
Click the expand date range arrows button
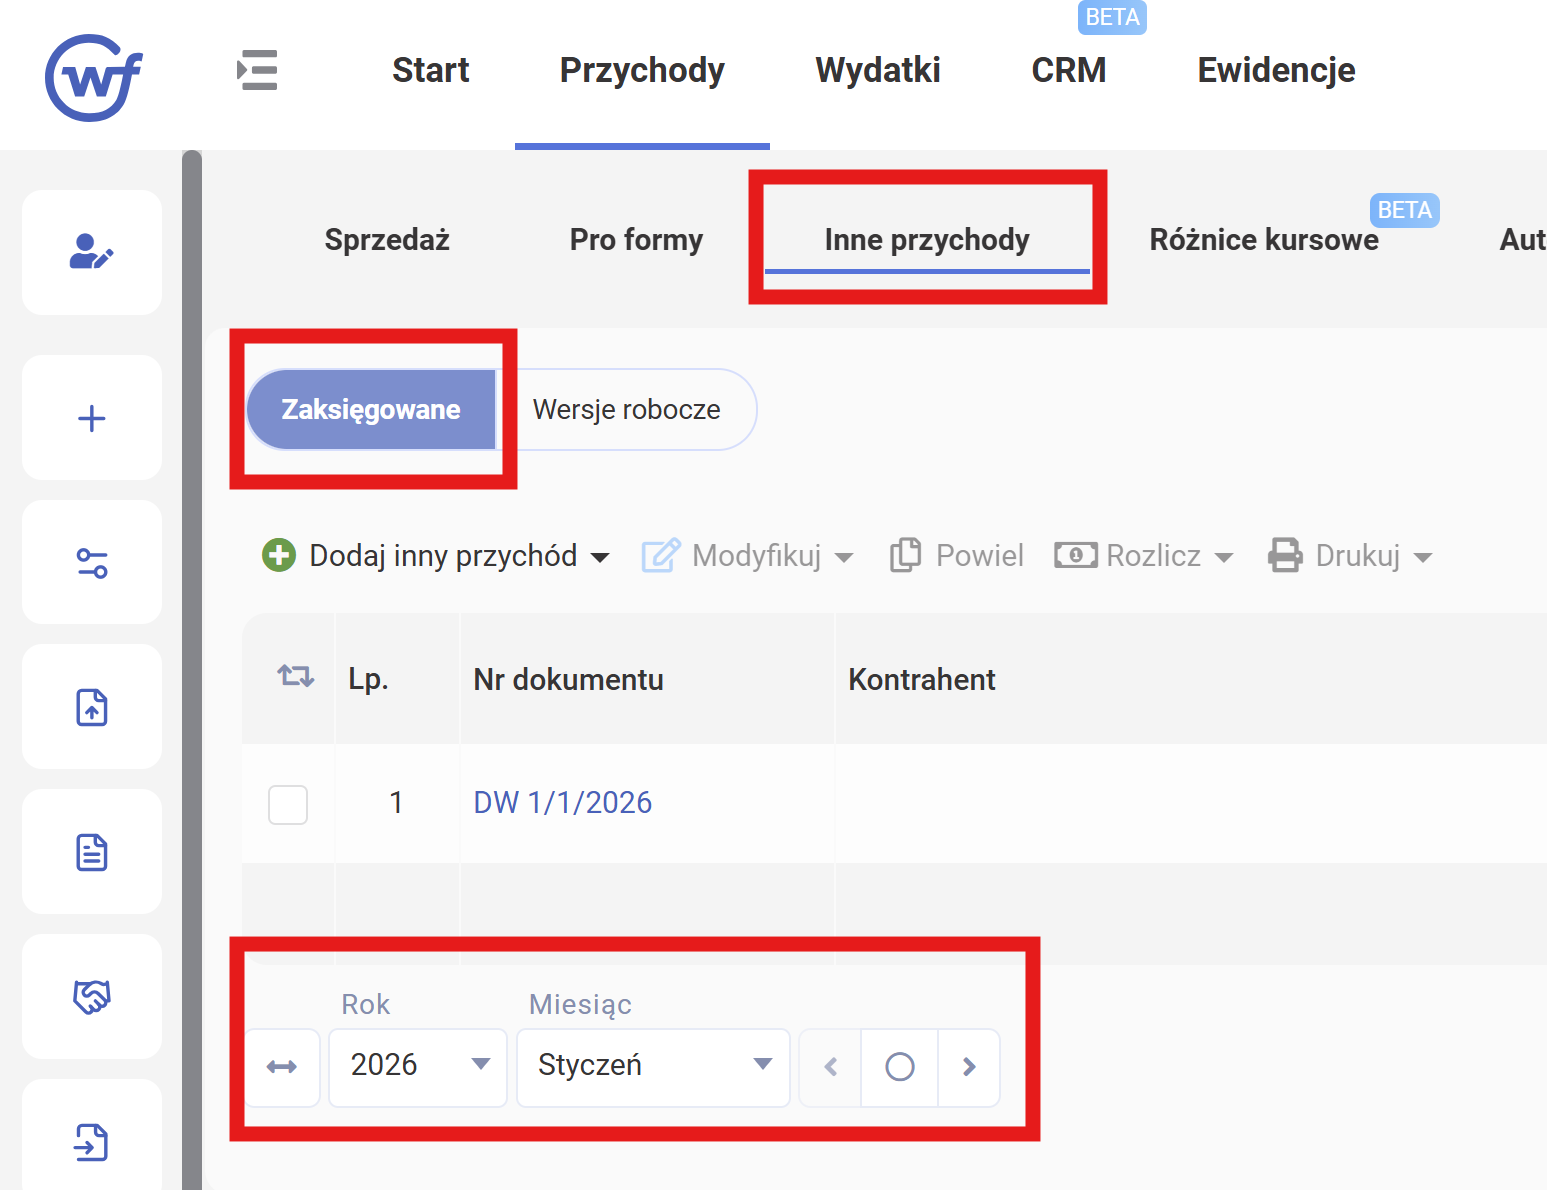tap(282, 1067)
